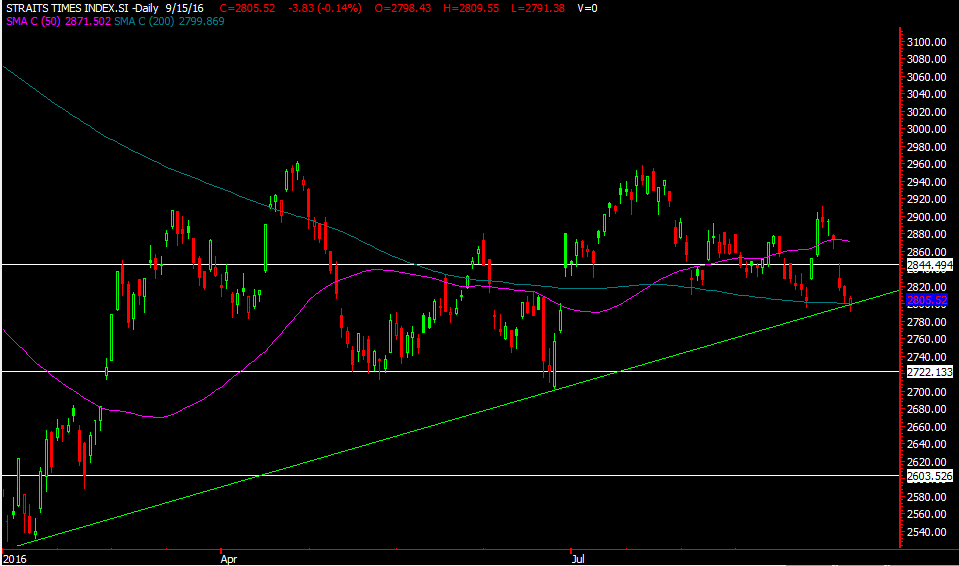The width and height of the screenshot is (959, 566).
Task: Click the 2620.00 price axis label
Action: [927, 462]
